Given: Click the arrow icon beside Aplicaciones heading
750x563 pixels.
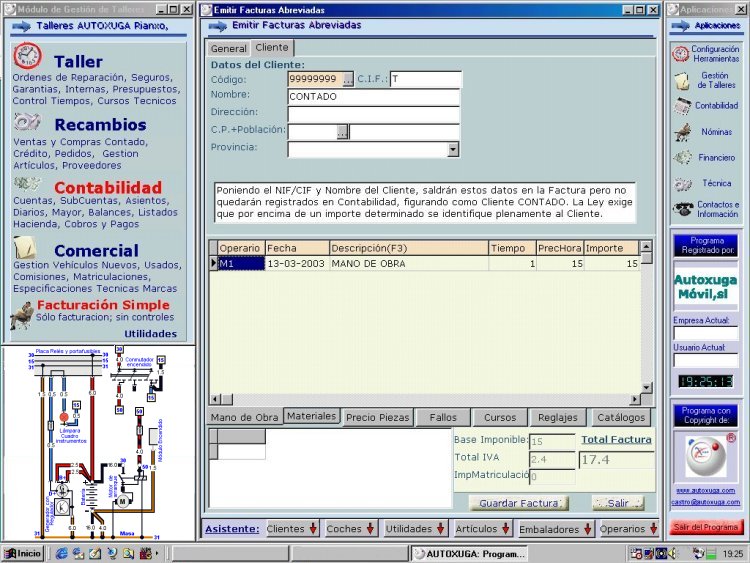Looking at the screenshot, I should [680, 26].
